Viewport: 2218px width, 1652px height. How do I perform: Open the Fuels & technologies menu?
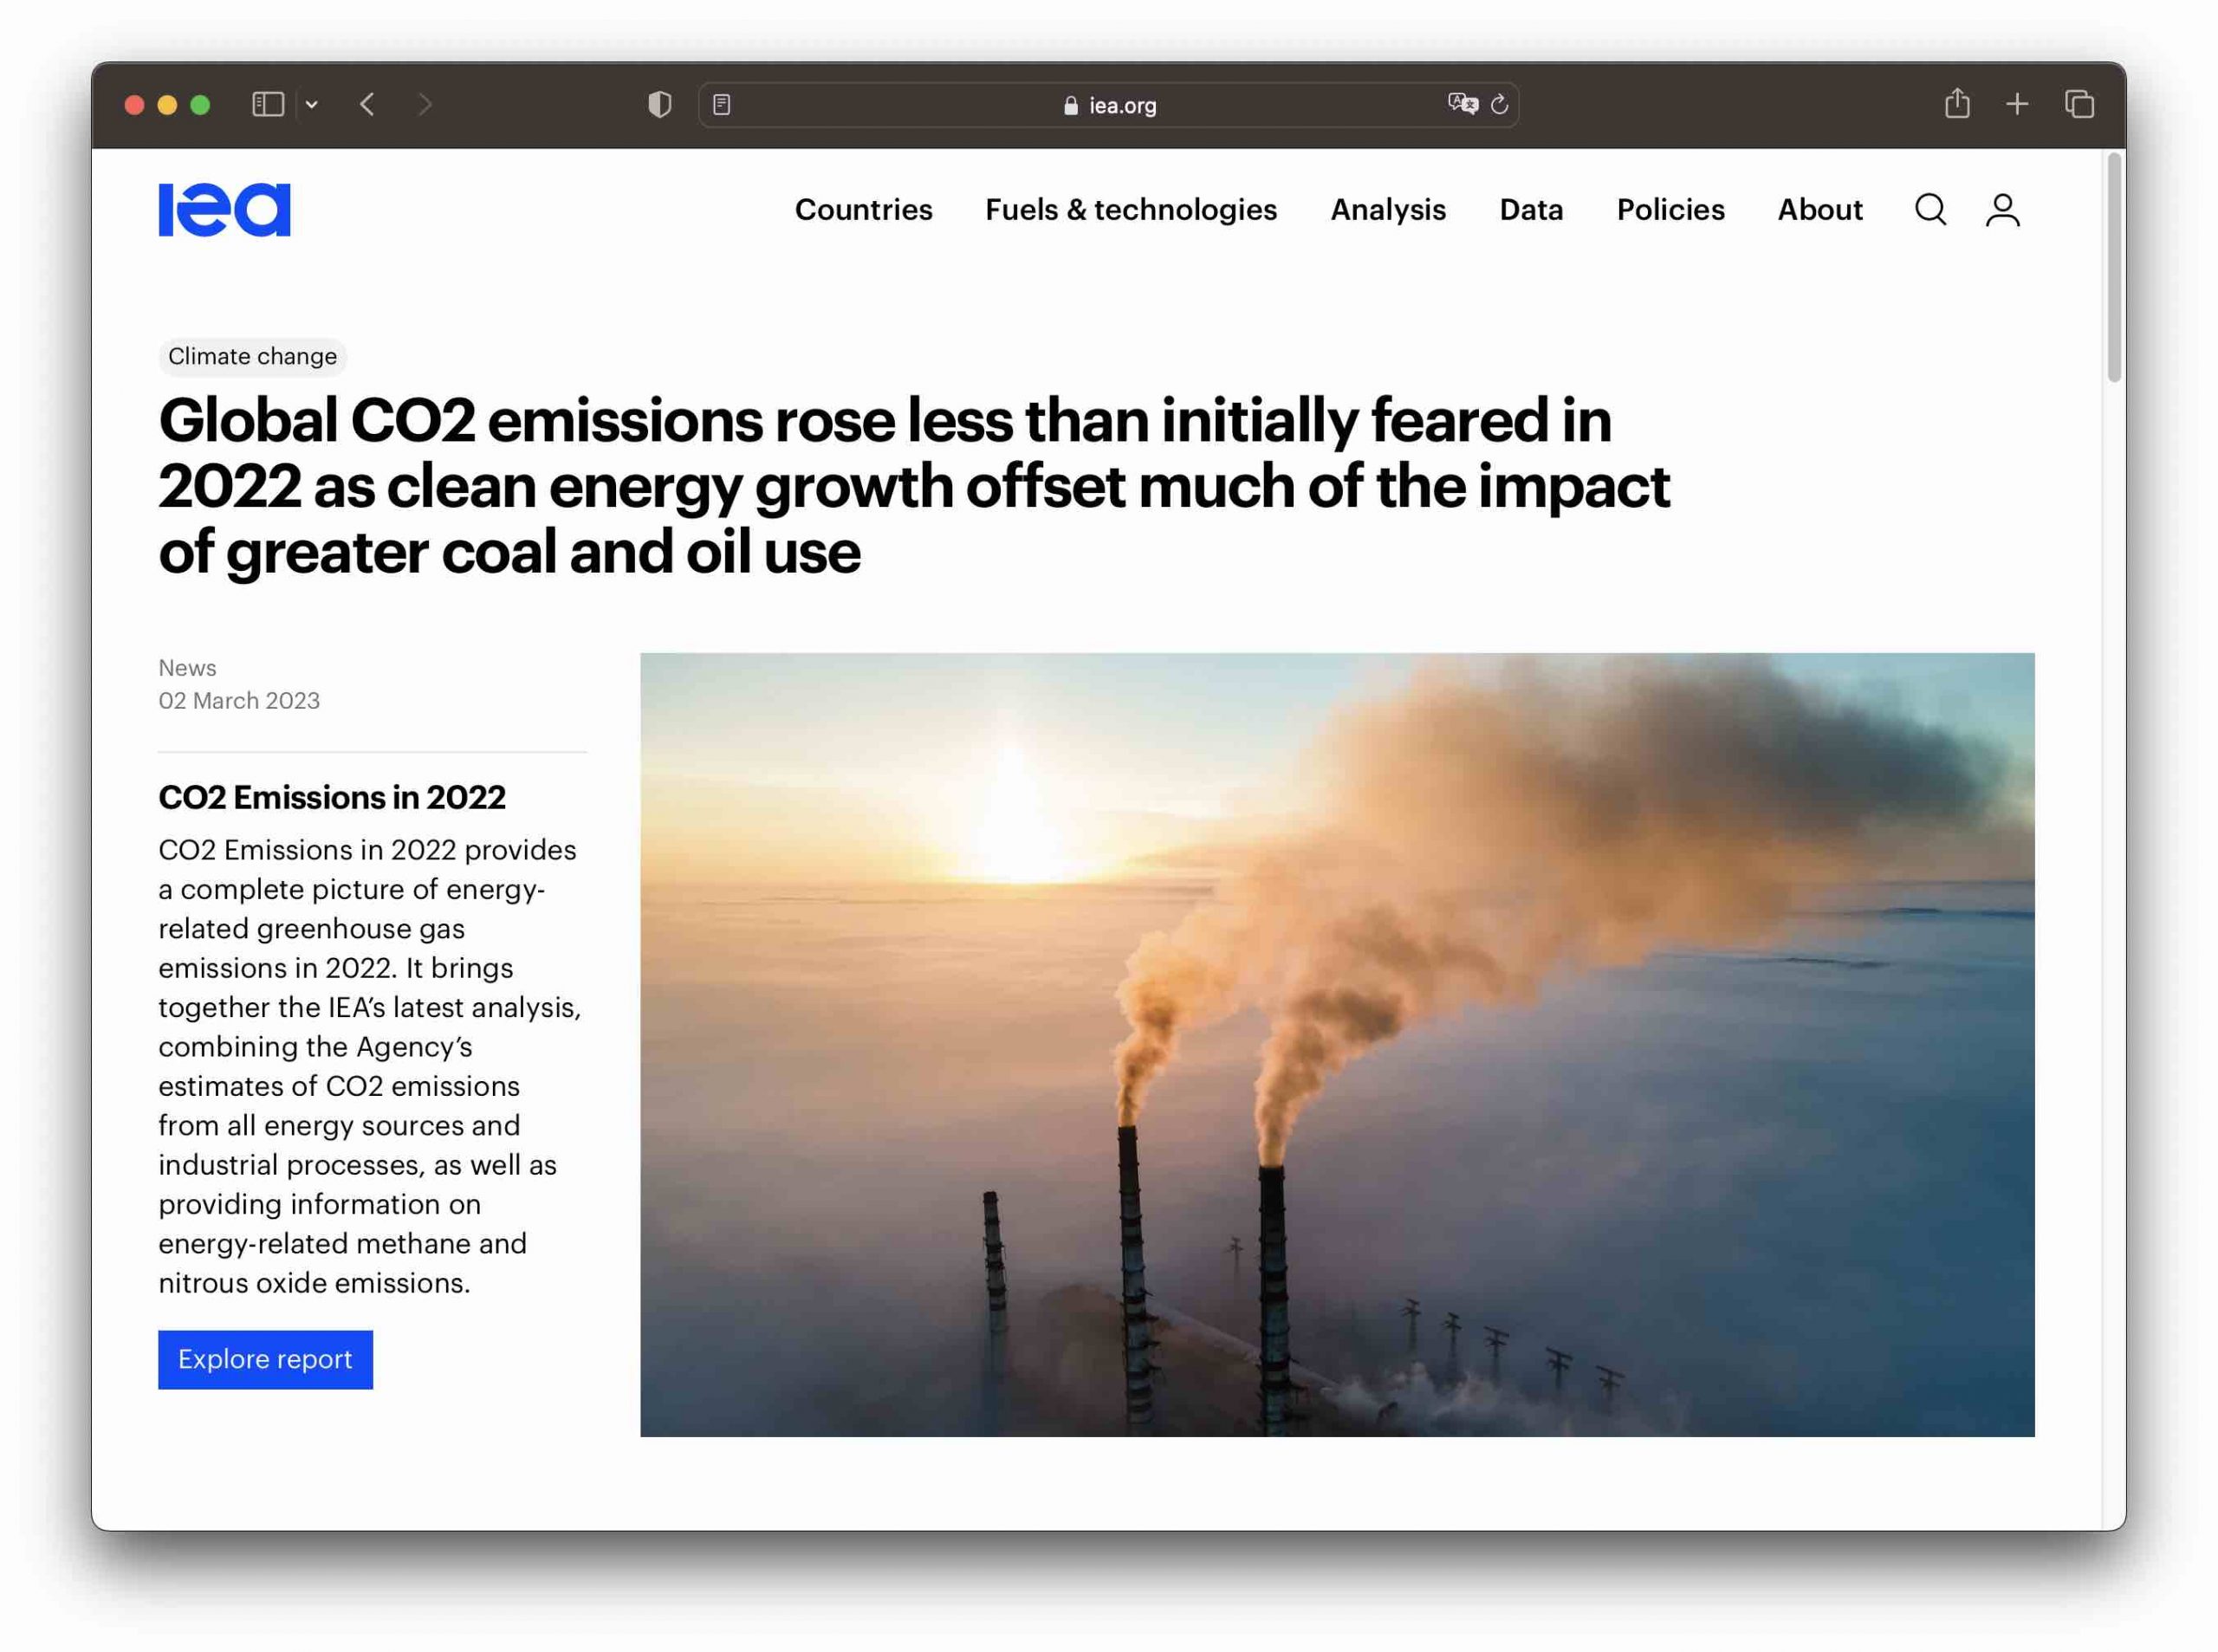pos(1131,210)
